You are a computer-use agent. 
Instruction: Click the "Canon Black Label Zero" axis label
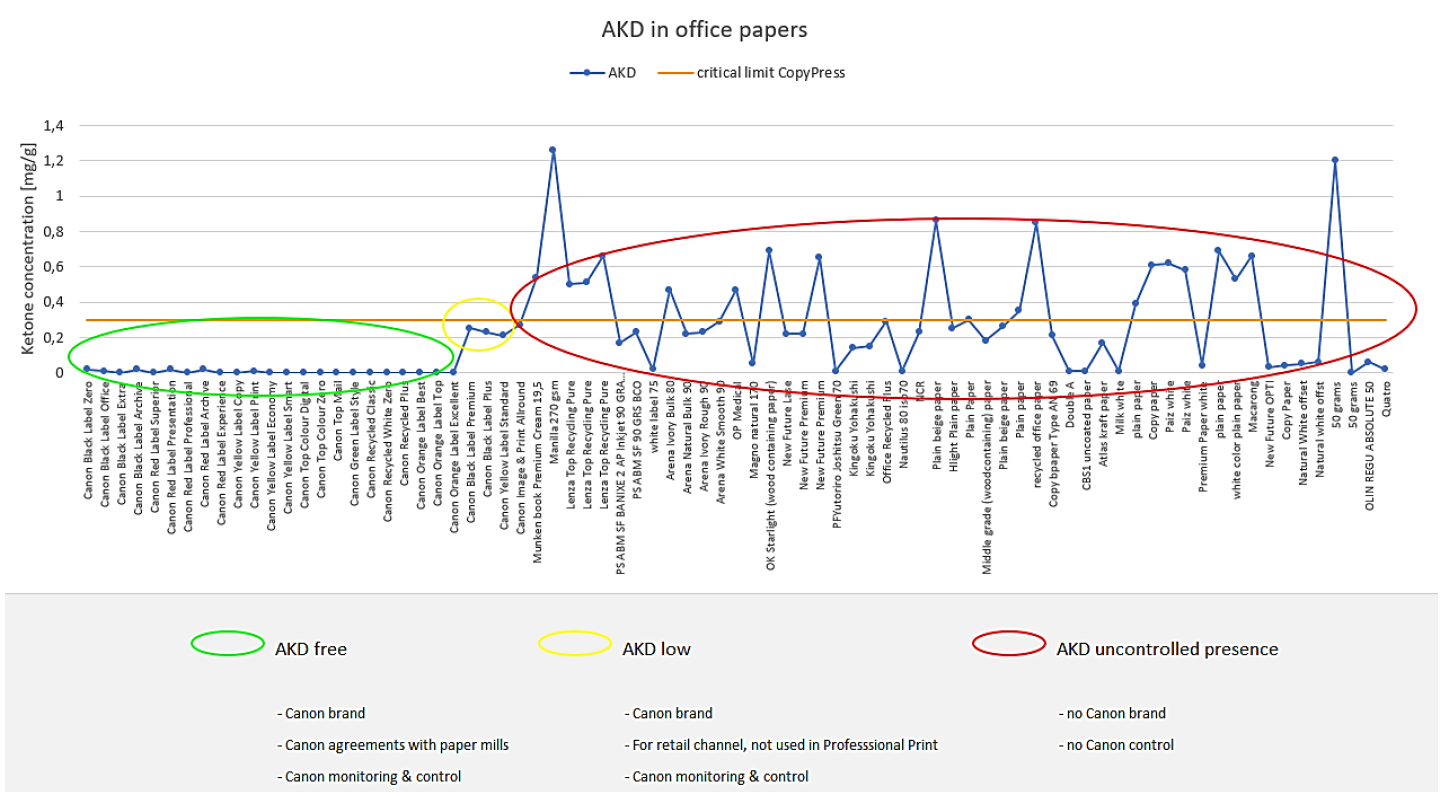[87, 438]
